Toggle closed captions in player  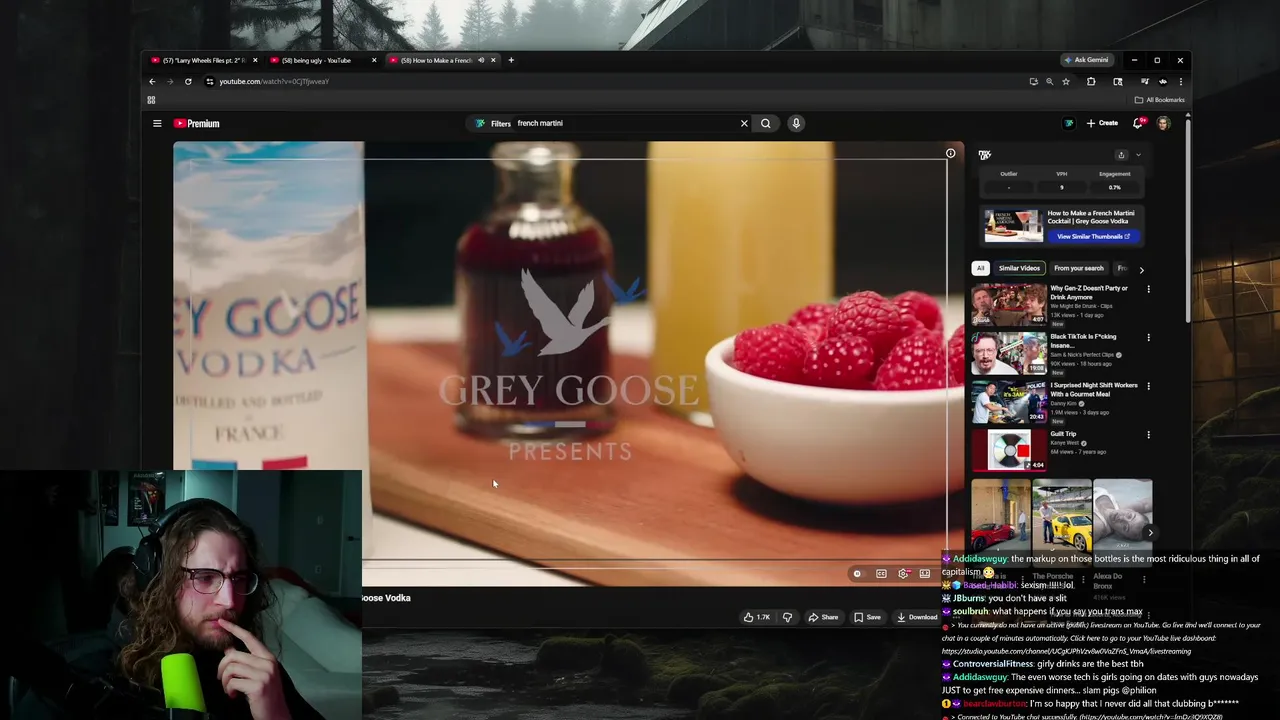[x=881, y=574]
